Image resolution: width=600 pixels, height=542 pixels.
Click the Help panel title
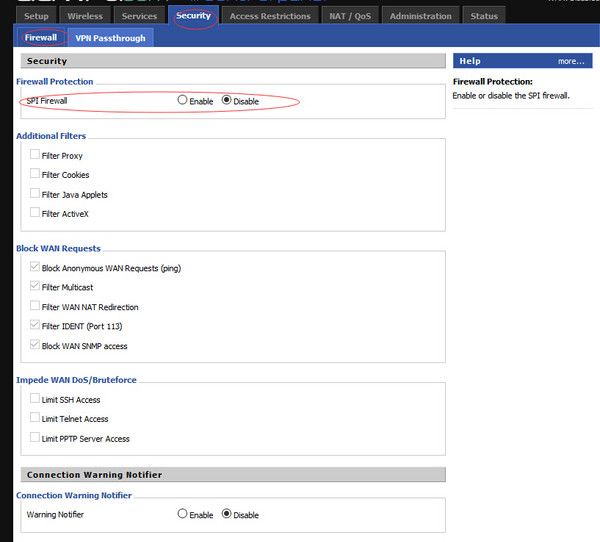[x=470, y=61]
